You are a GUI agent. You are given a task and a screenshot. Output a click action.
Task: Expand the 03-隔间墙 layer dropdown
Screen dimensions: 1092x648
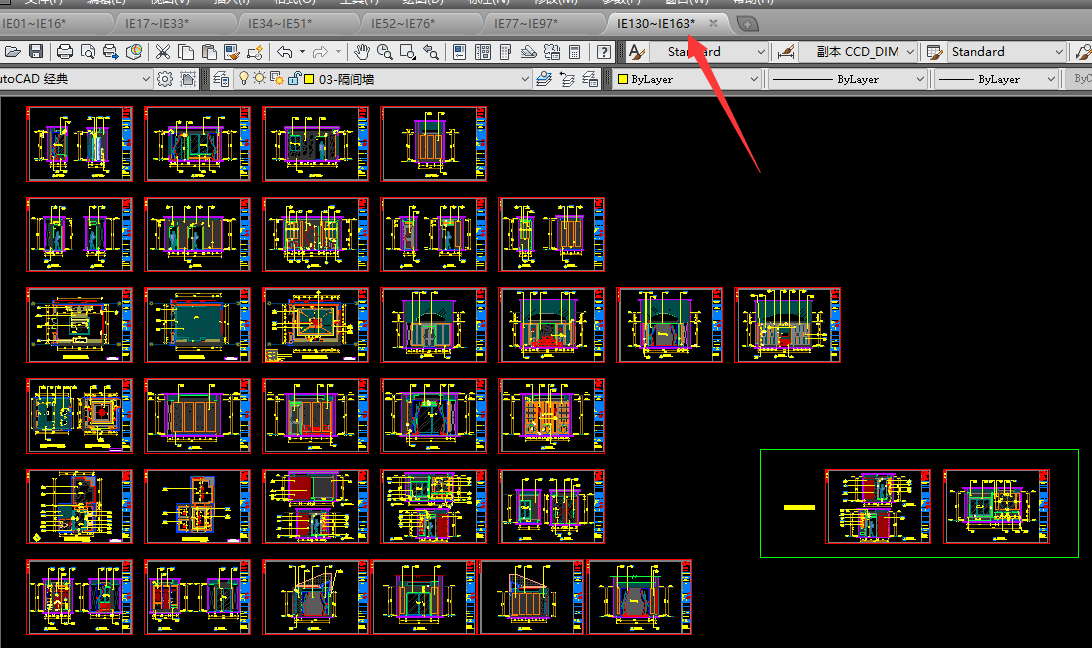click(x=524, y=79)
